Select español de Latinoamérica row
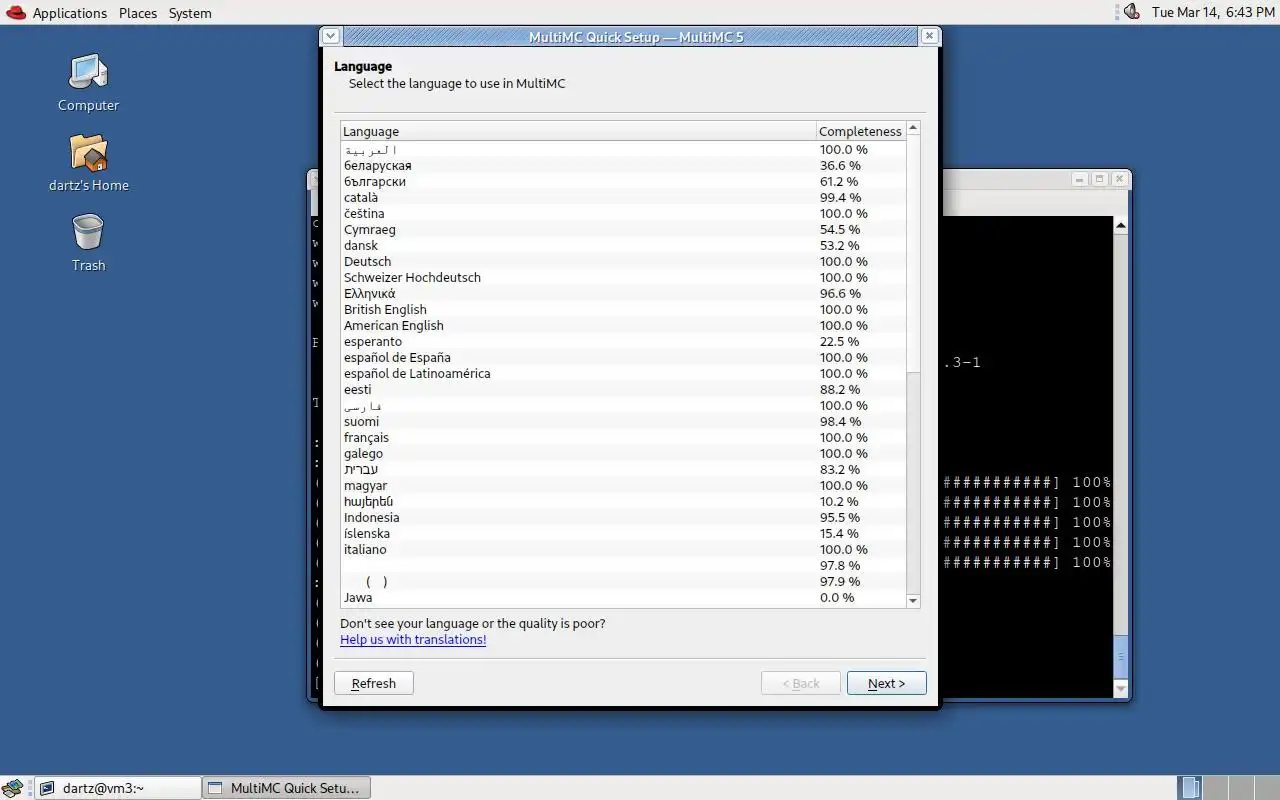 tap(623, 373)
